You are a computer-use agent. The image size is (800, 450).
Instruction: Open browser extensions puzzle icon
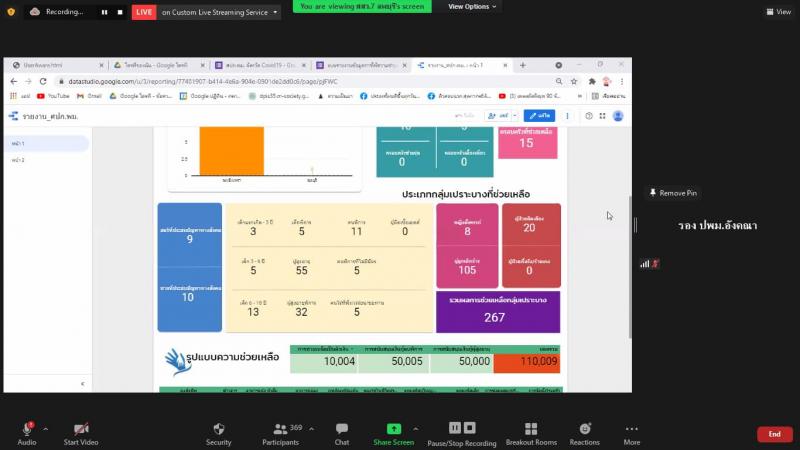592,81
